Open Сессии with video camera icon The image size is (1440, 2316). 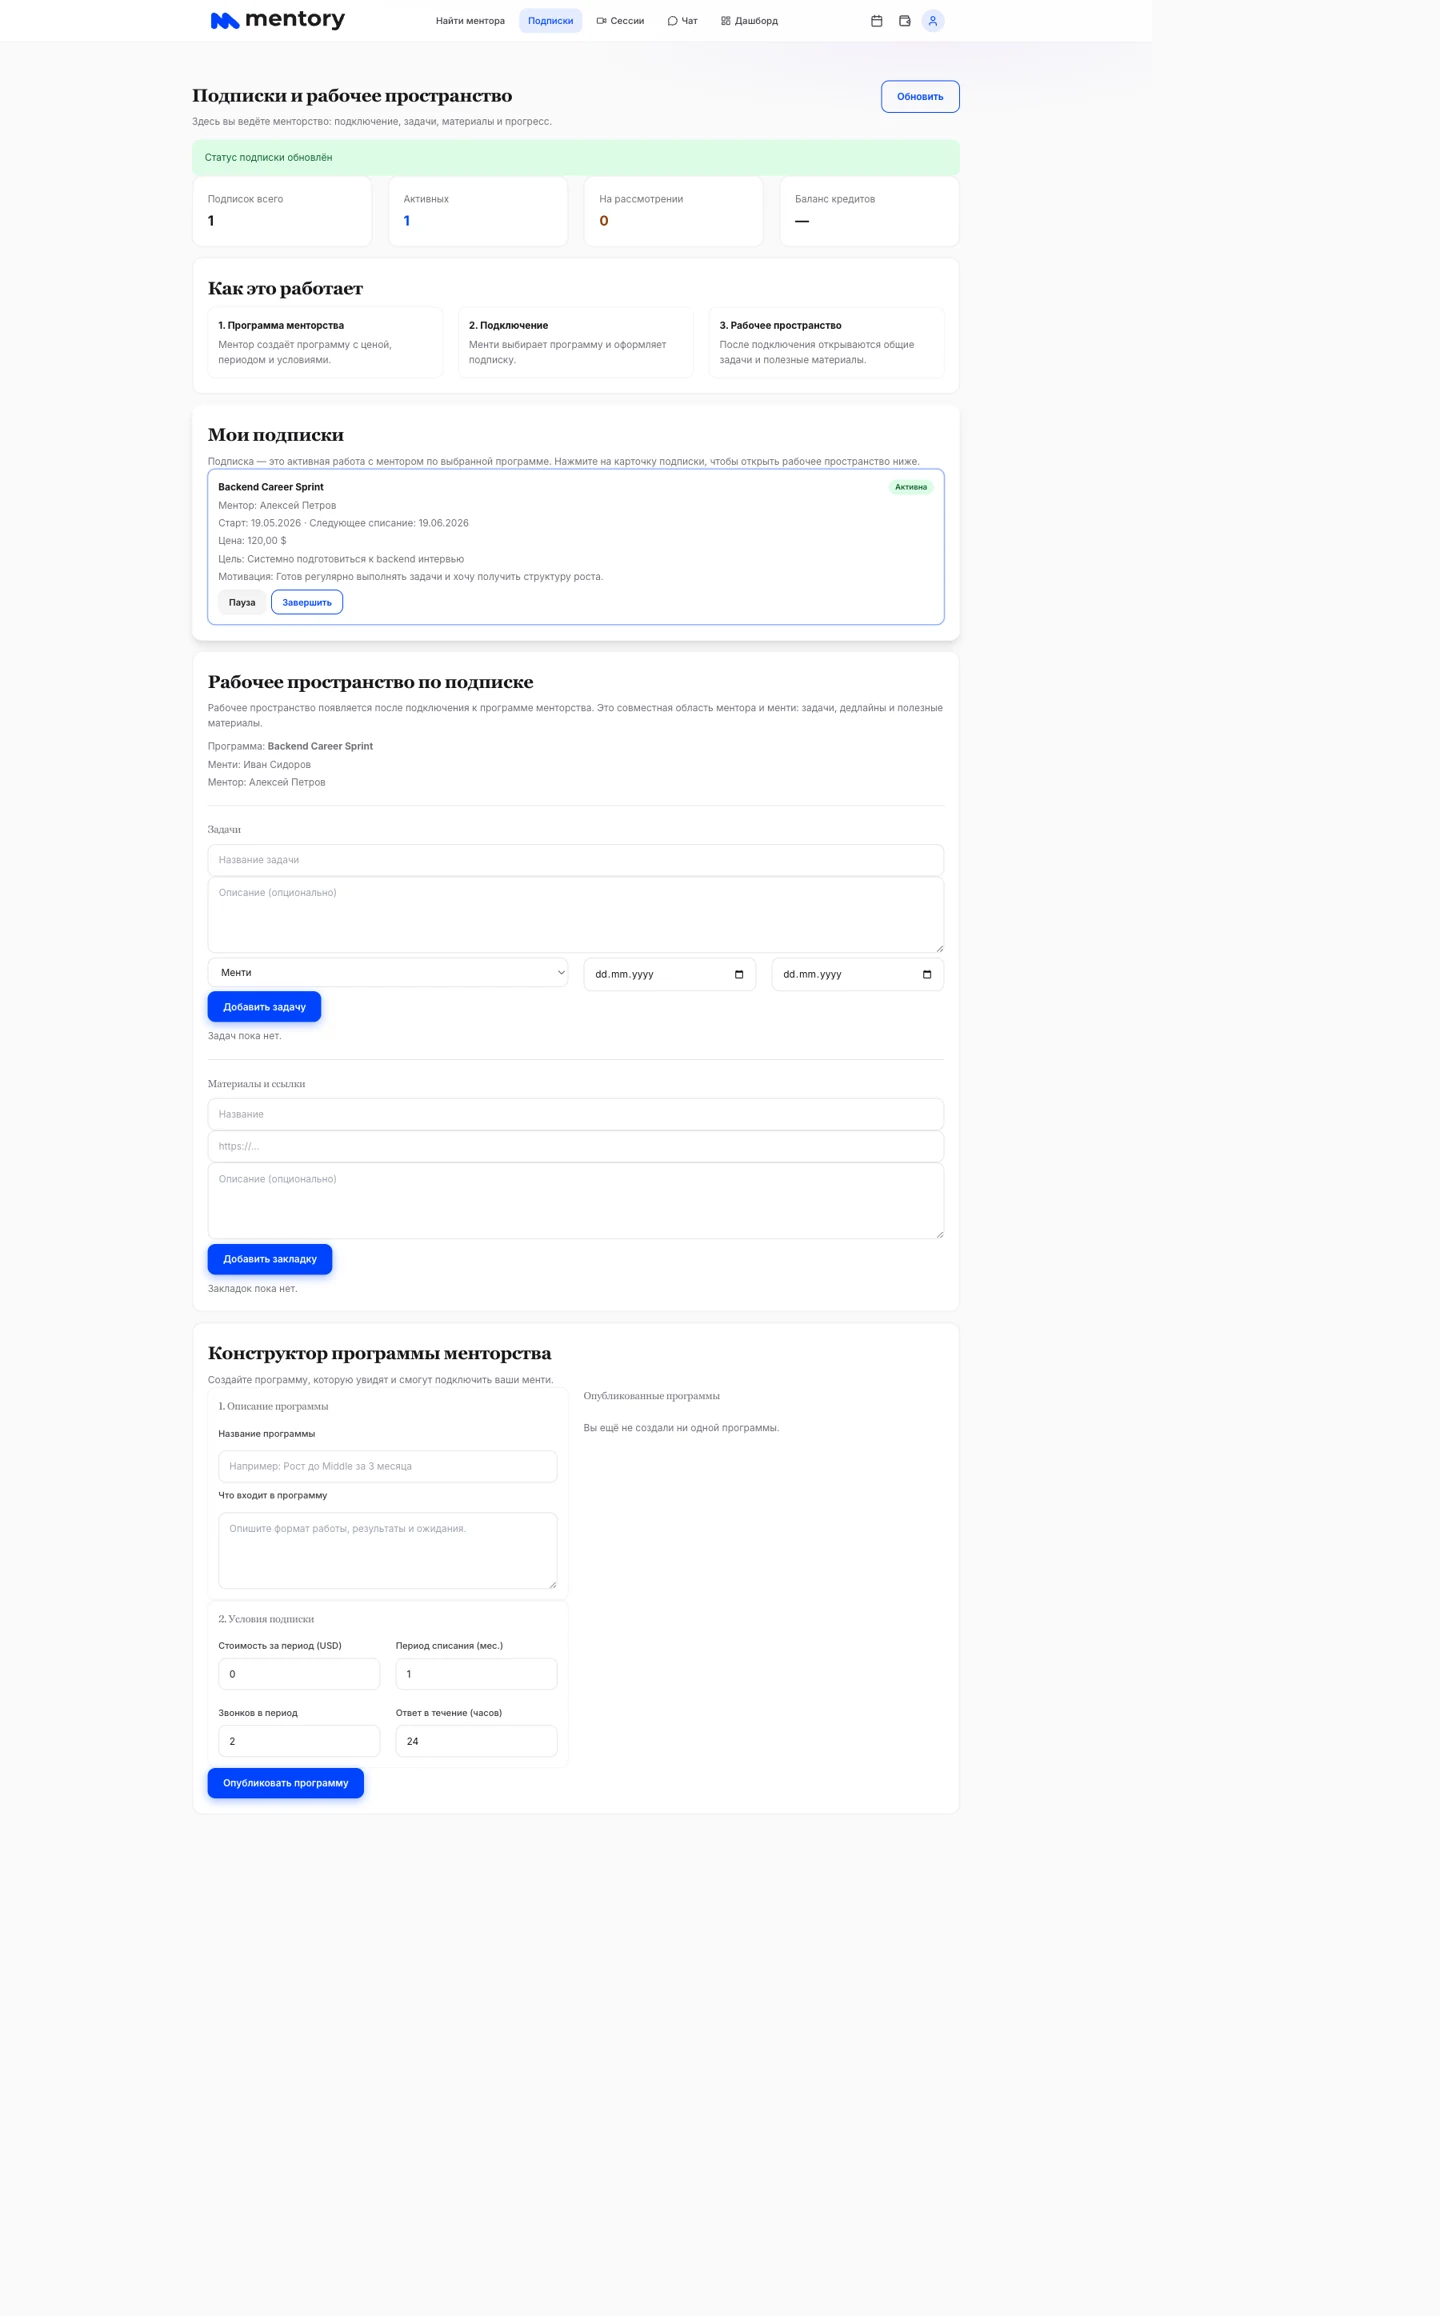click(620, 21)
